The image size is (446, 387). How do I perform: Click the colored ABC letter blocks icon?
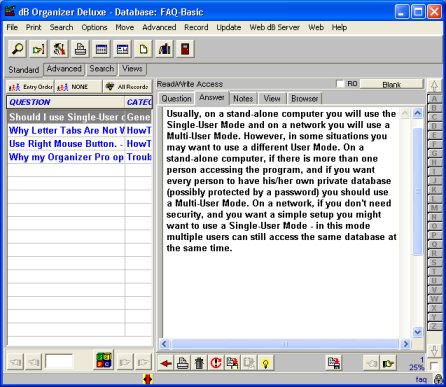pyautogui.click(x=104, y=360)
